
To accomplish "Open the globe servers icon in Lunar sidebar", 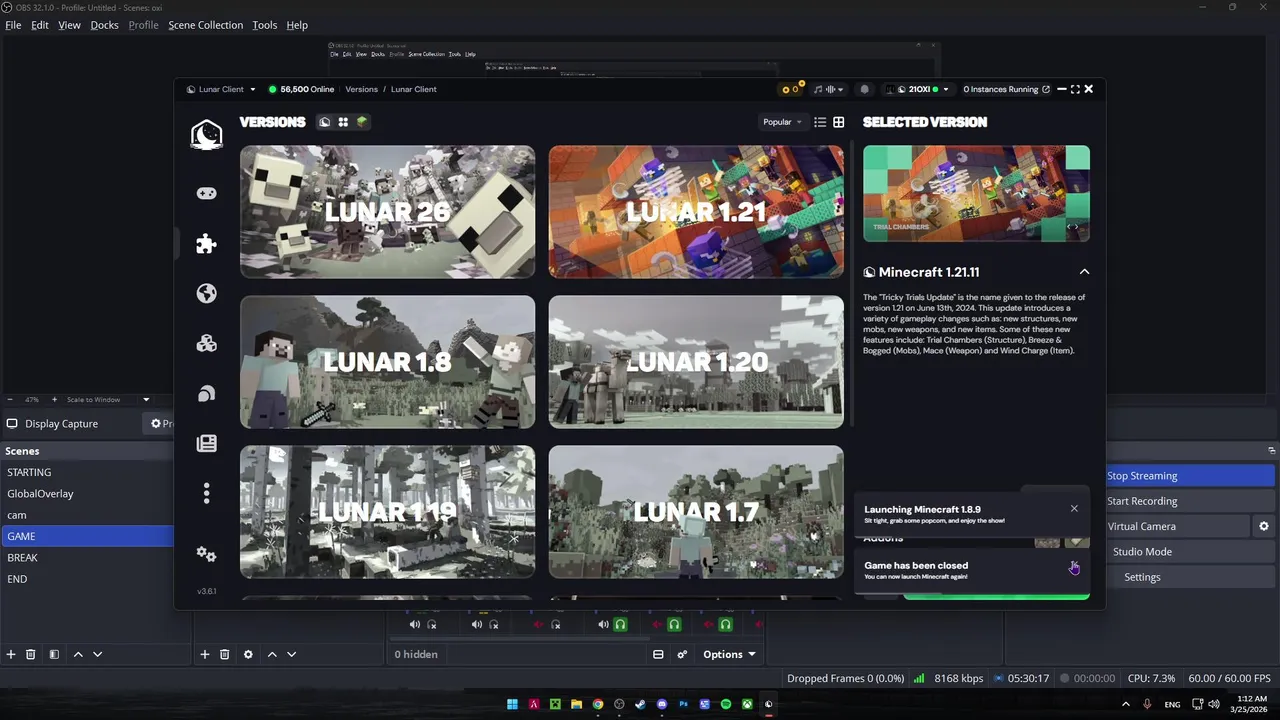I will click(206, 293).
